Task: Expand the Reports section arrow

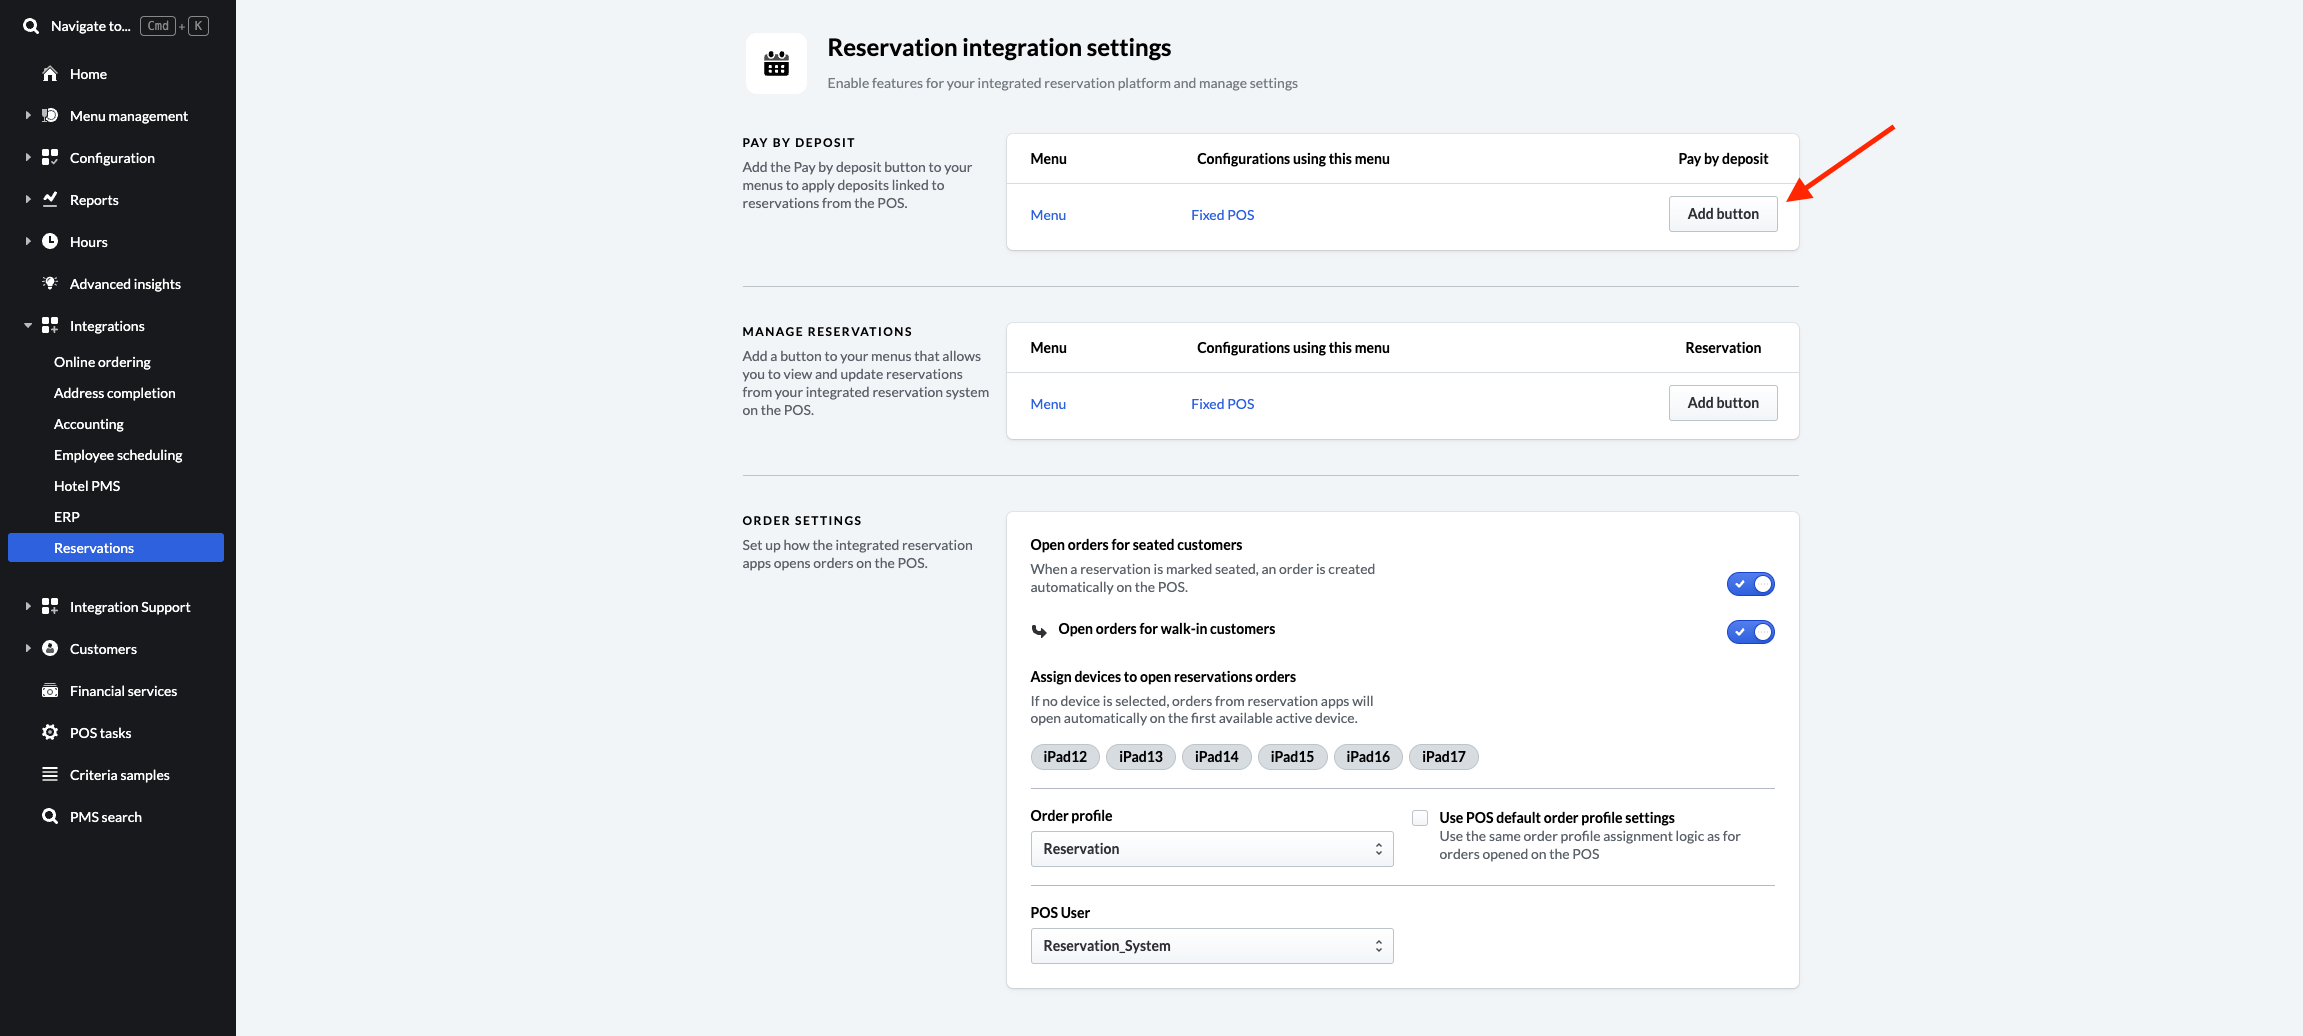Action: (x=28, y=200)
